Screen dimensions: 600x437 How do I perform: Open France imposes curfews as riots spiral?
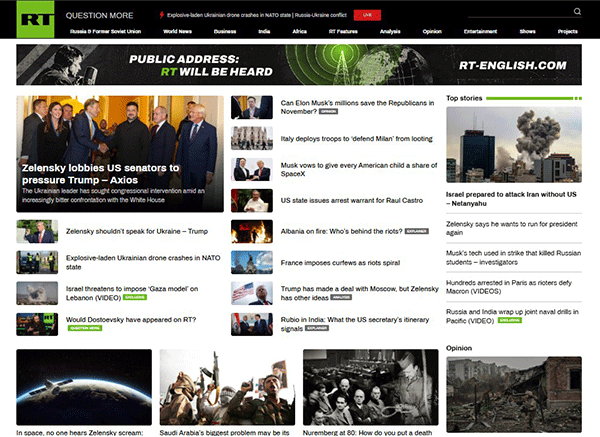click(340, 263)
